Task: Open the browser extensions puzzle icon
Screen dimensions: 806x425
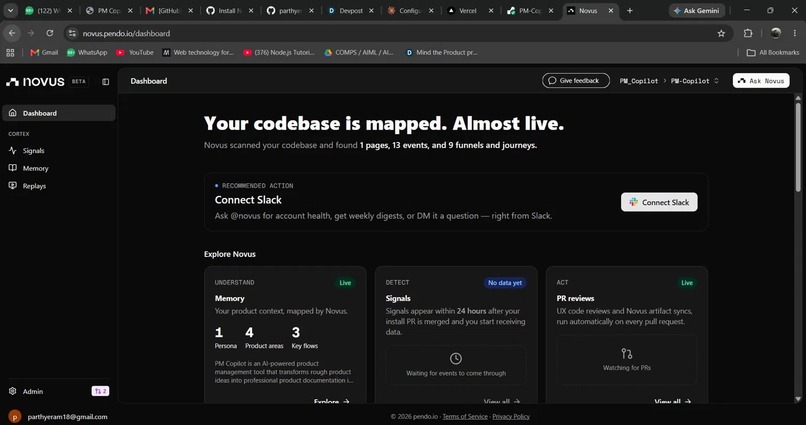Action: (748, 33)
